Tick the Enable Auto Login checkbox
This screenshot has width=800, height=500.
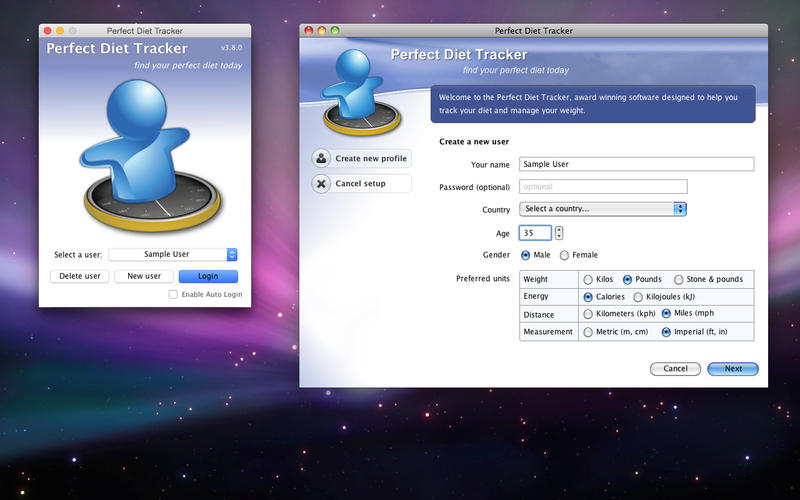(x=173, y=294)
